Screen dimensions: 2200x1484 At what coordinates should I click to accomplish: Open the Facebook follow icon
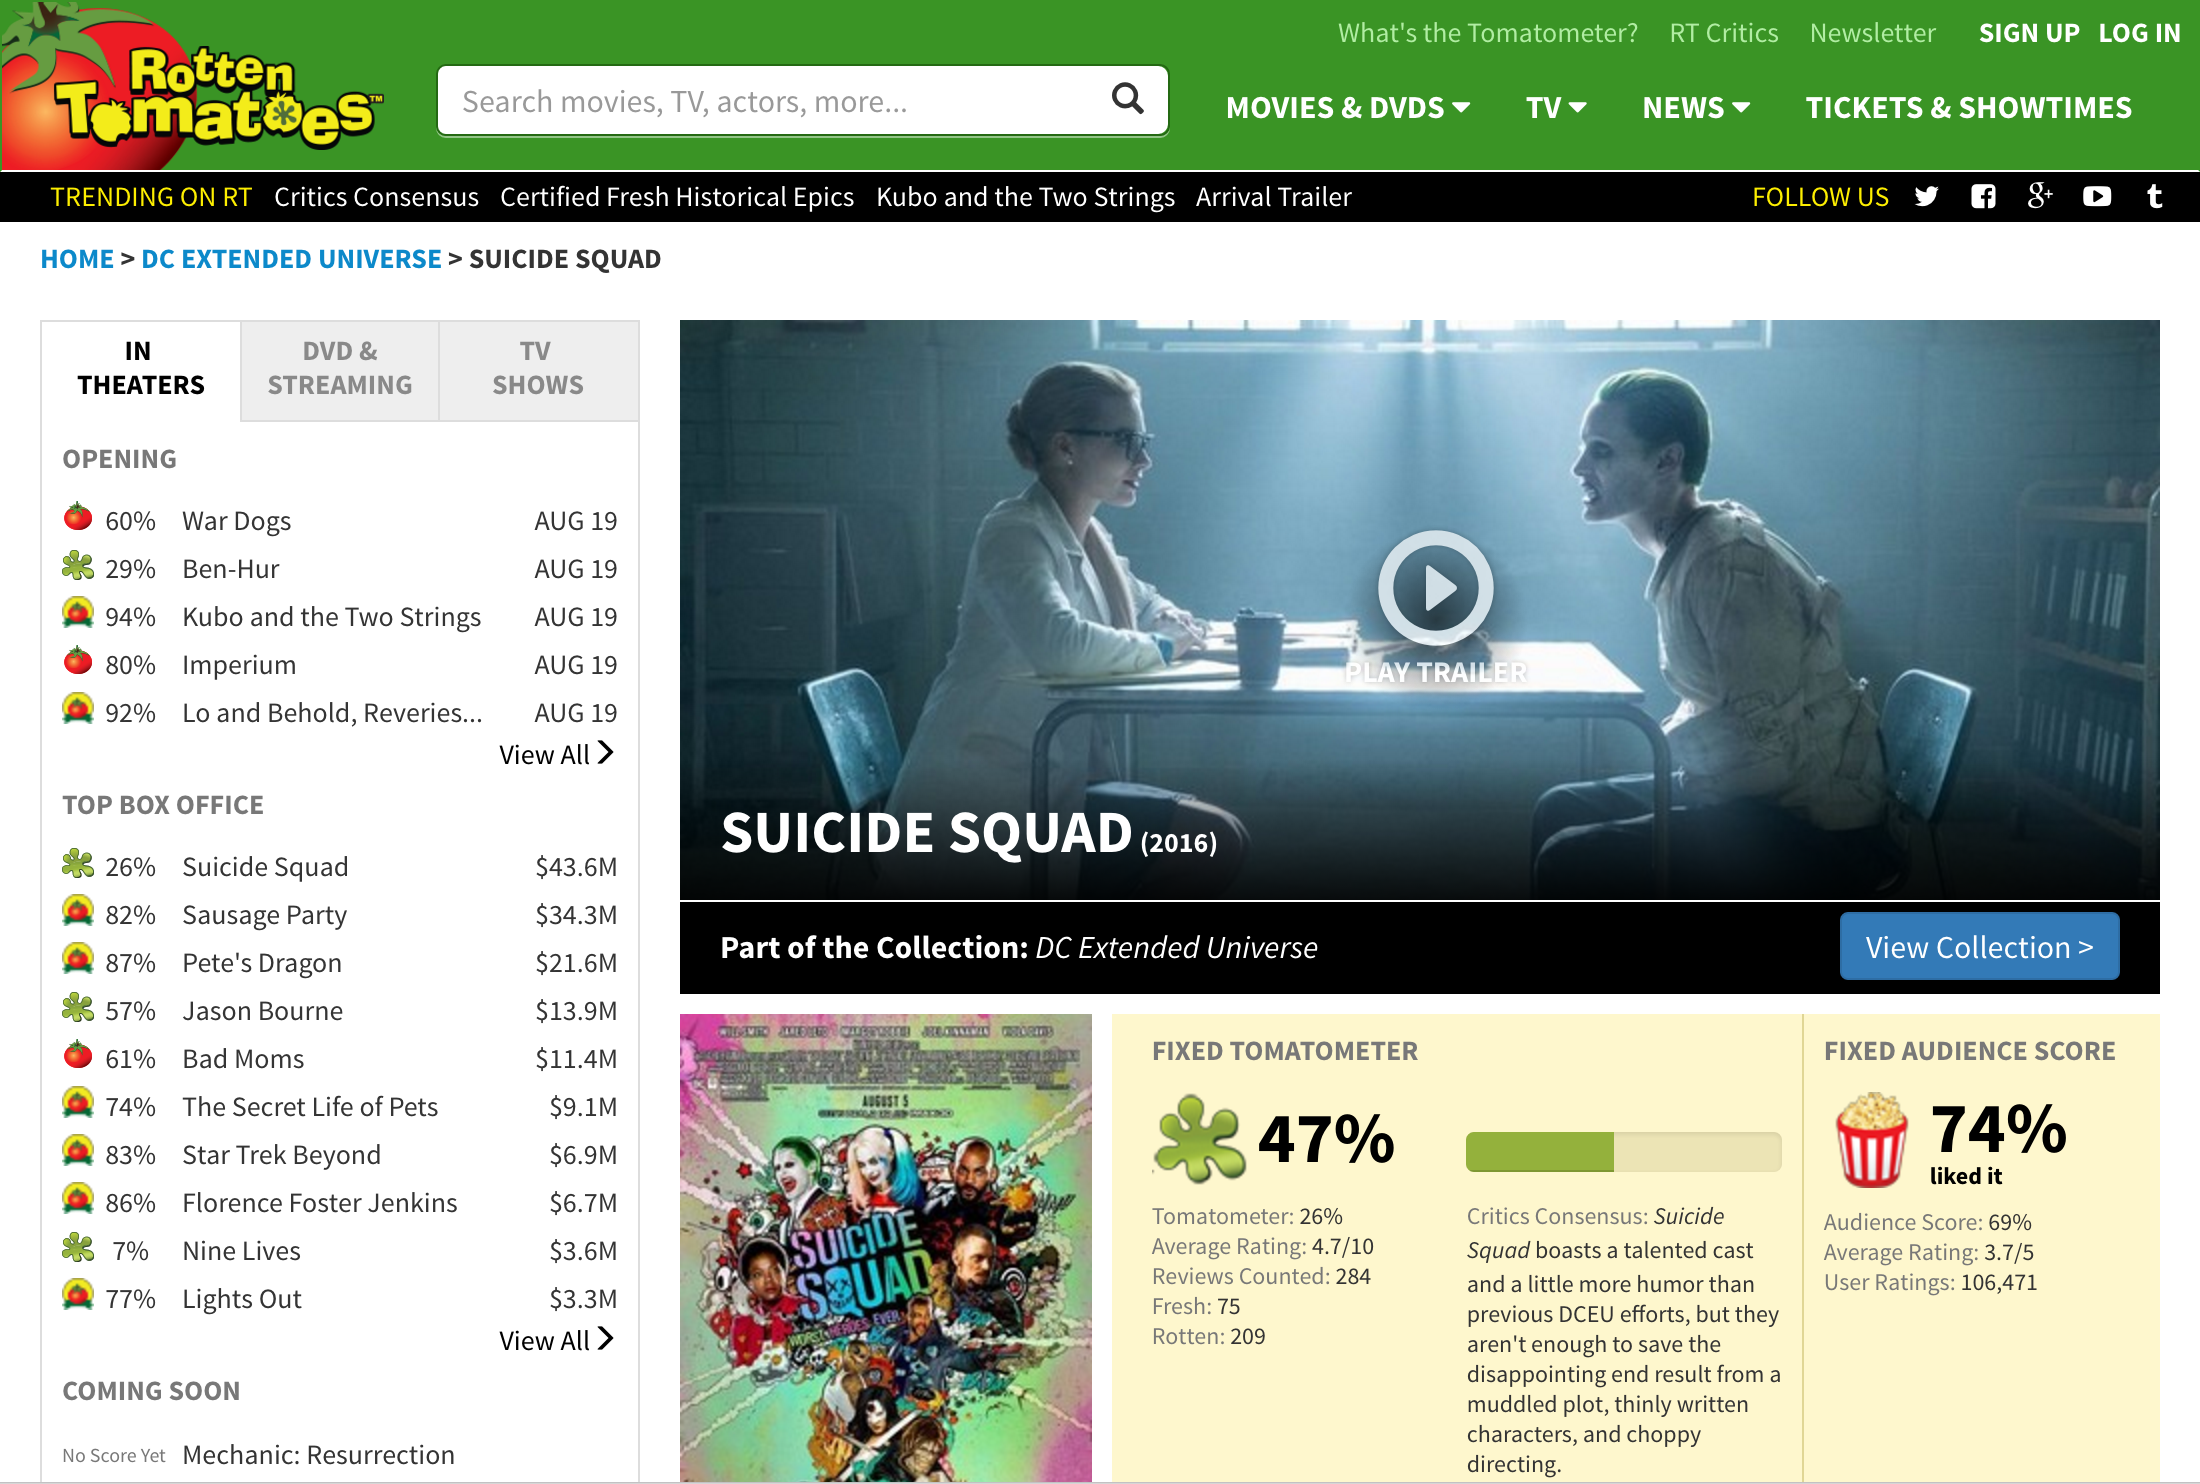click(1983, 196)
